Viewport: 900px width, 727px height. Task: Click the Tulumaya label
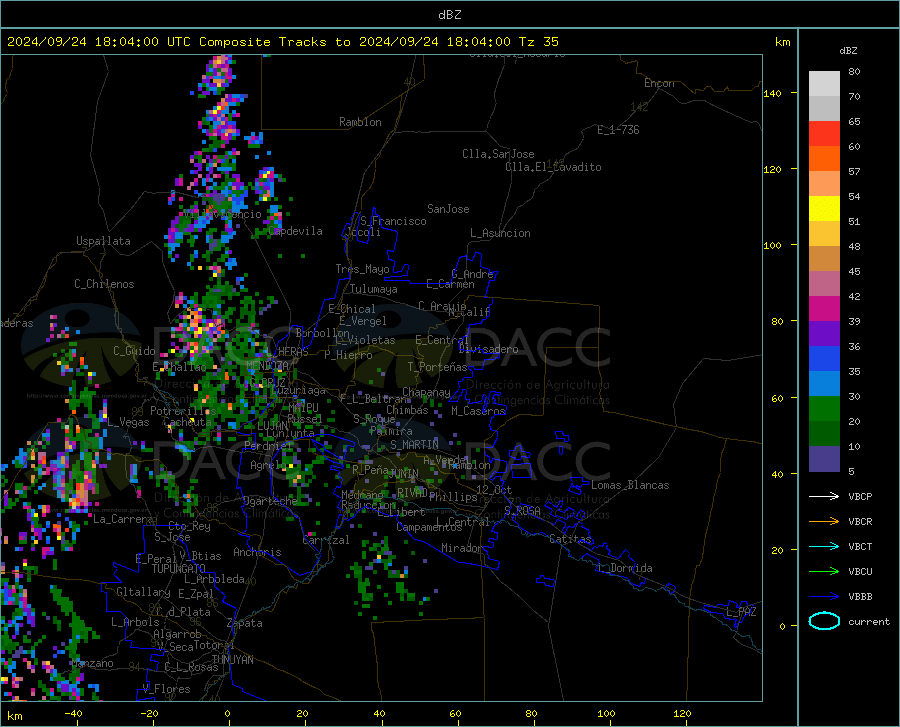(x=374, y=289)
